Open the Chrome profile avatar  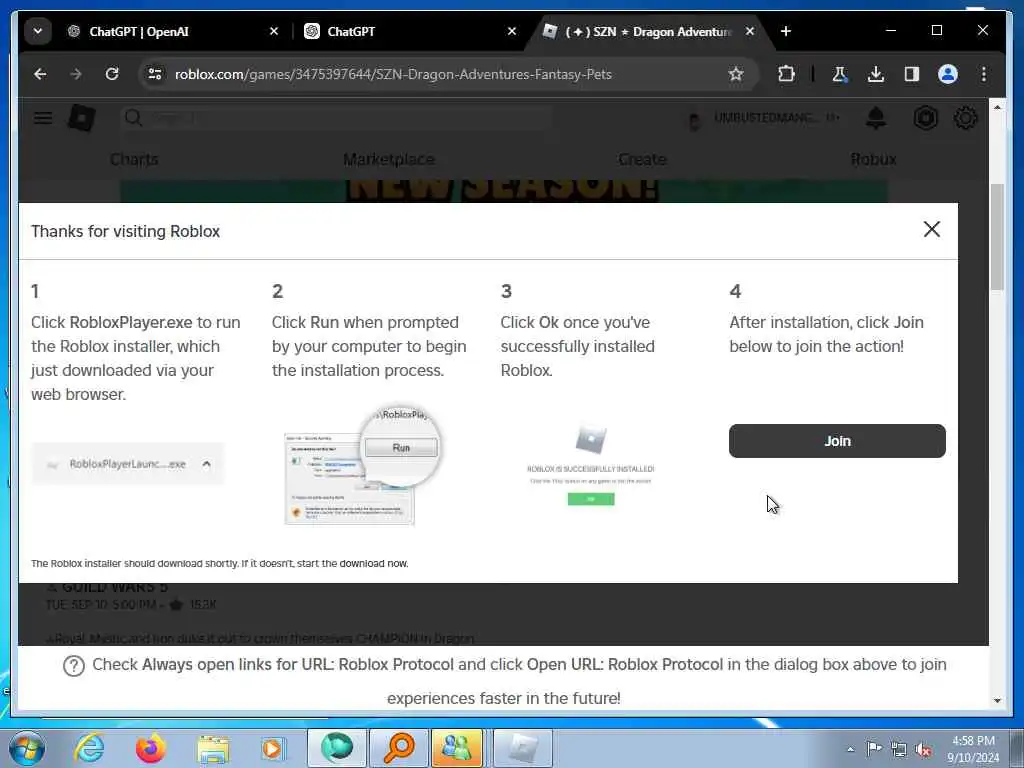[x=948, y=74]
